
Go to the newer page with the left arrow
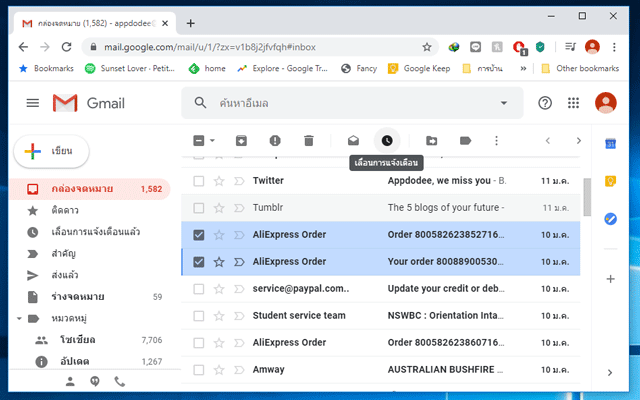pos(548,141)
